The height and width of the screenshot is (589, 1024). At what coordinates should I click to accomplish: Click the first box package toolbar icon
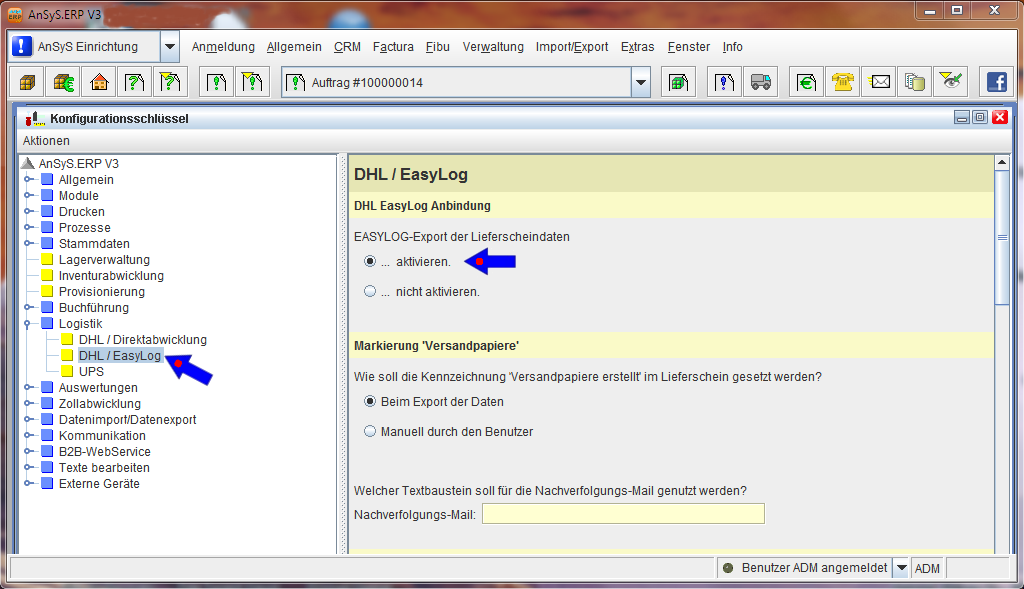pyautogui.click(x=27, y=82)
